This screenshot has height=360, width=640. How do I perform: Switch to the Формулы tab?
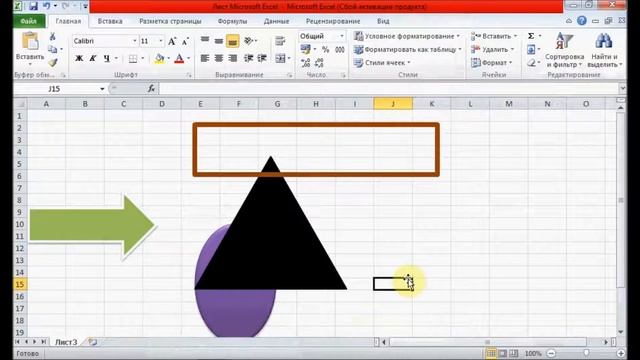[x=232, y=21]
